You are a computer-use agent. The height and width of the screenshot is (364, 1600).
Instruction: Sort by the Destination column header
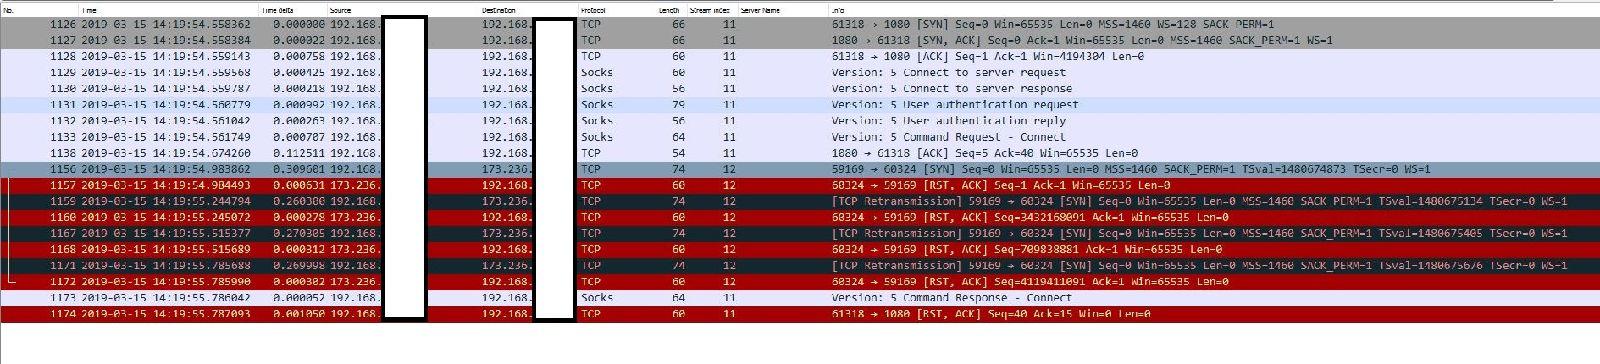tap(499, 10)
